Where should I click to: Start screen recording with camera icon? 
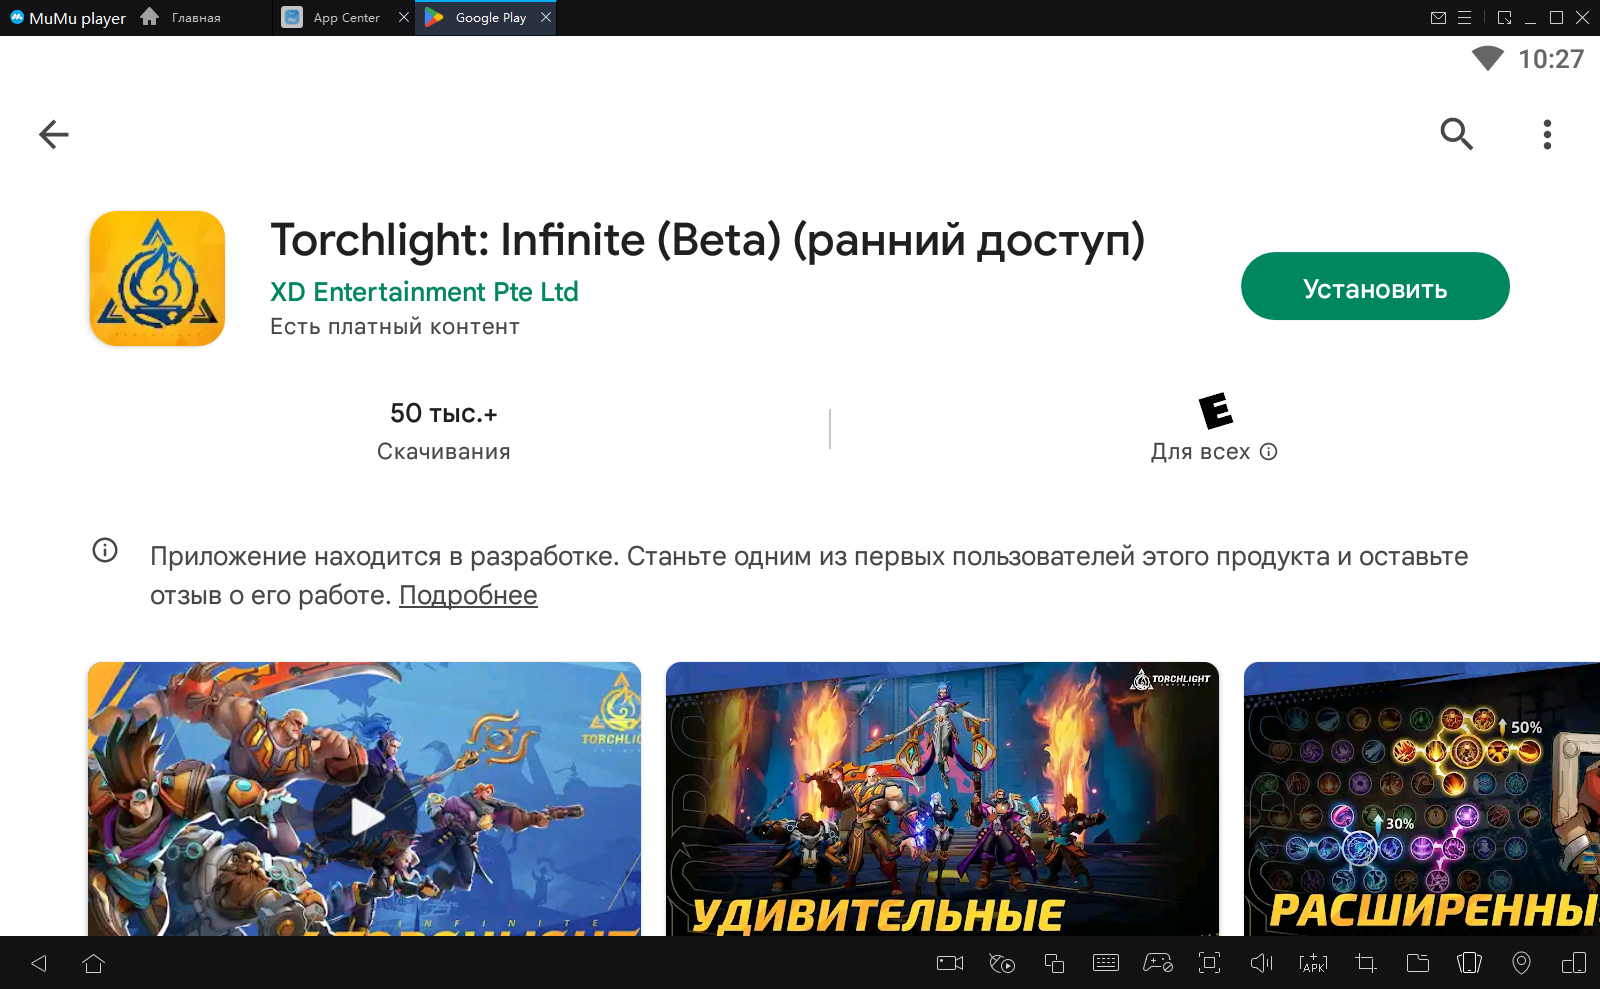pyautogui.click(x=950, y=963)
